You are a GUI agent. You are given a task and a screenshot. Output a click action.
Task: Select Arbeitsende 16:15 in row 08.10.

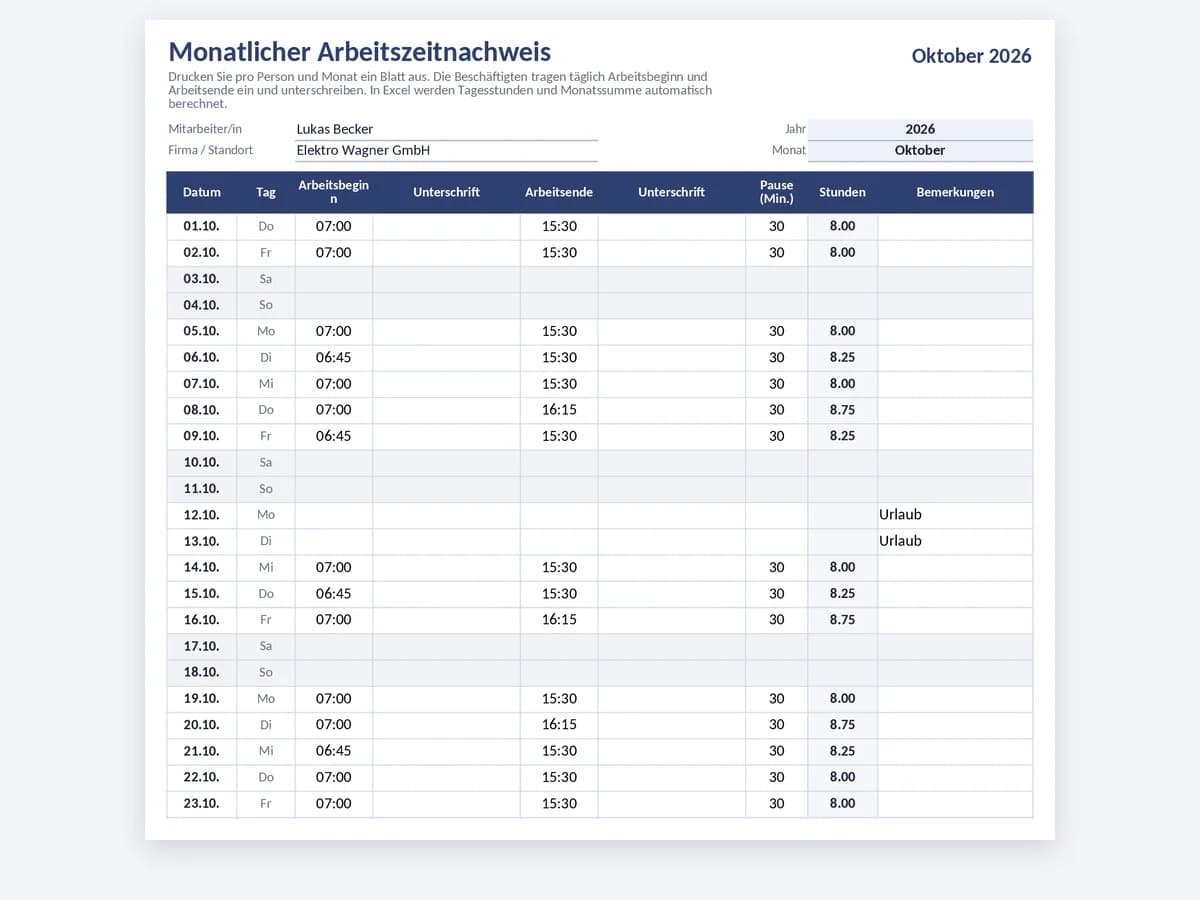(x=559, y=410)
